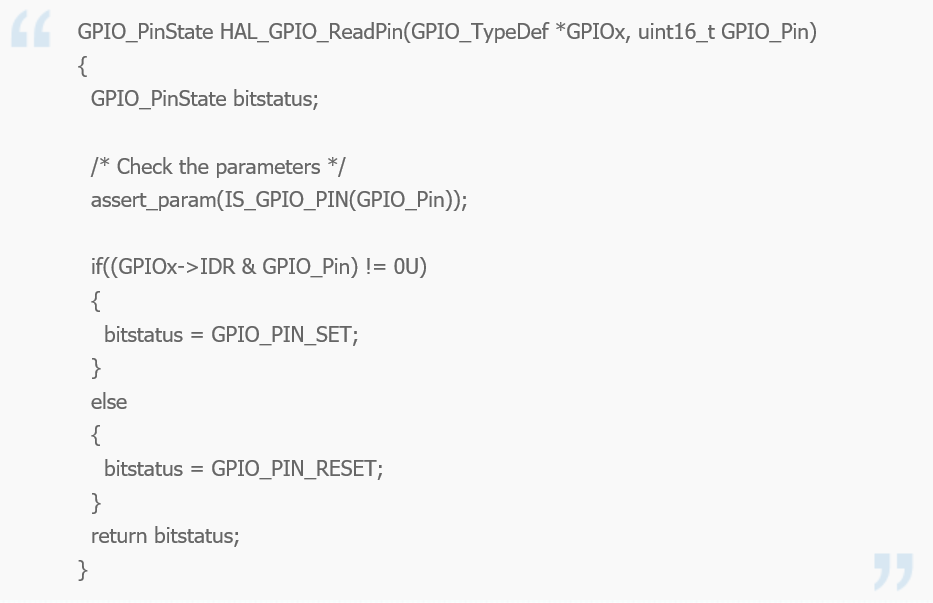Click the closing quotation mark icon
Viewport: 933px width, 603px height.
893,571
